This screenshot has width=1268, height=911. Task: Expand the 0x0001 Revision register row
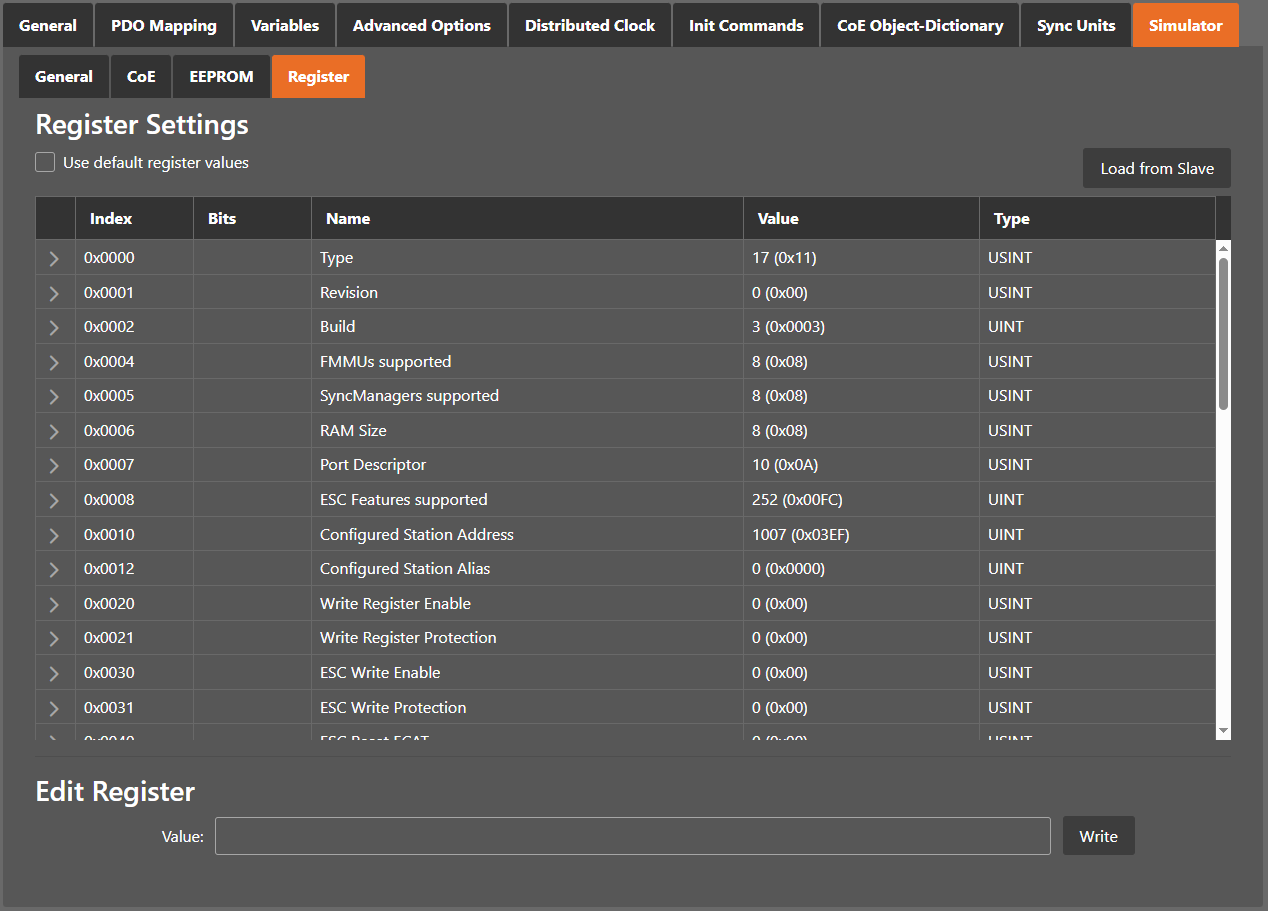coord(54,294)
